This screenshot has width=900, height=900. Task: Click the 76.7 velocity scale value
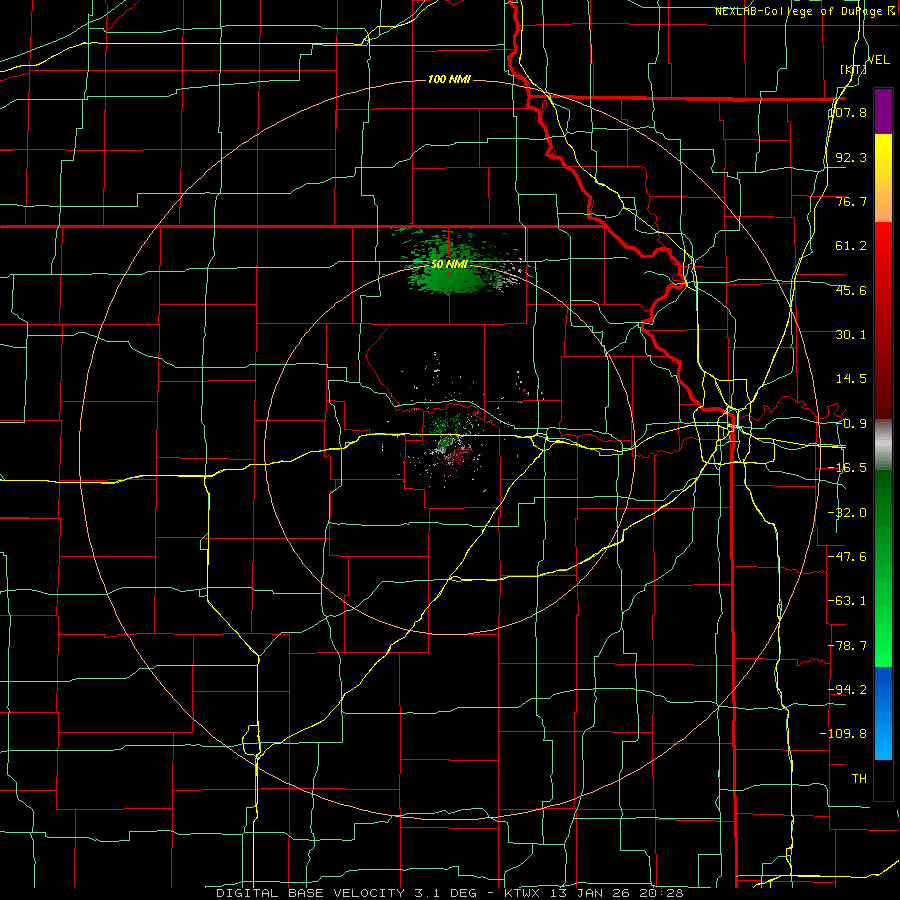pyautogui.click(x=851, y=201)
